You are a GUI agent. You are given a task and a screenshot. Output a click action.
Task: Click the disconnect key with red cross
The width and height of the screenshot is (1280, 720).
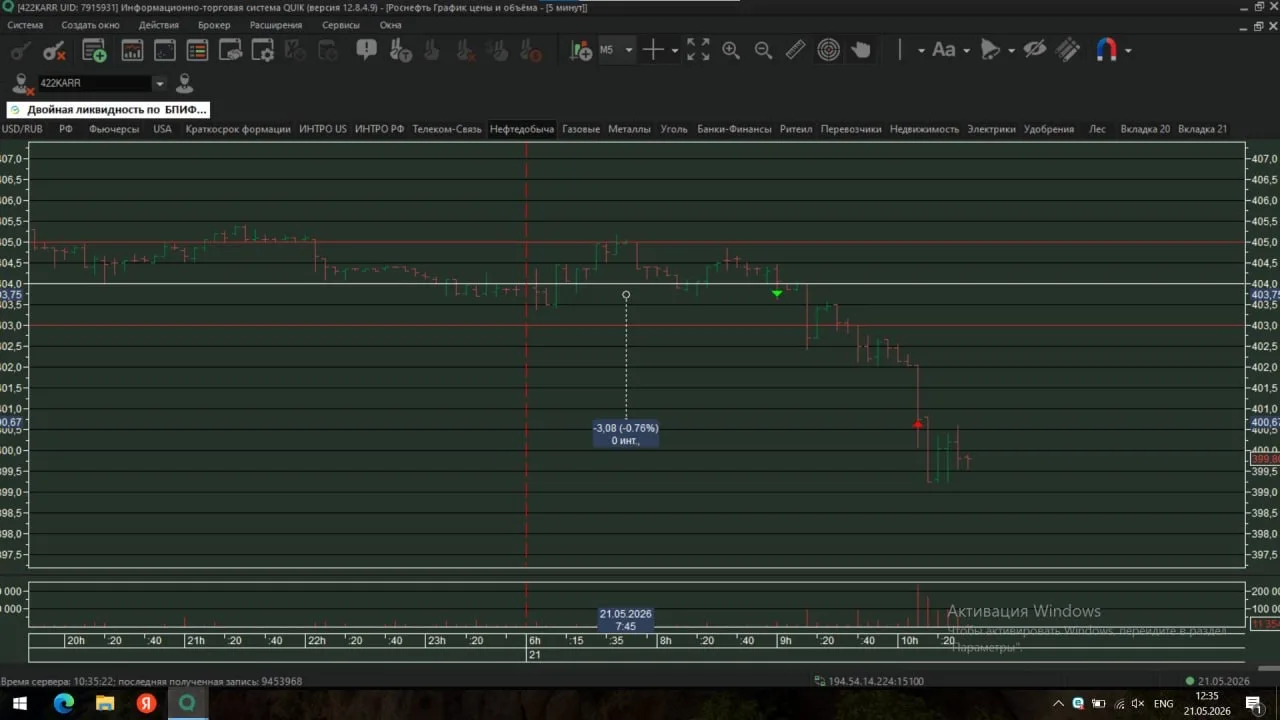pyautogui.click(x=54, y=50)
